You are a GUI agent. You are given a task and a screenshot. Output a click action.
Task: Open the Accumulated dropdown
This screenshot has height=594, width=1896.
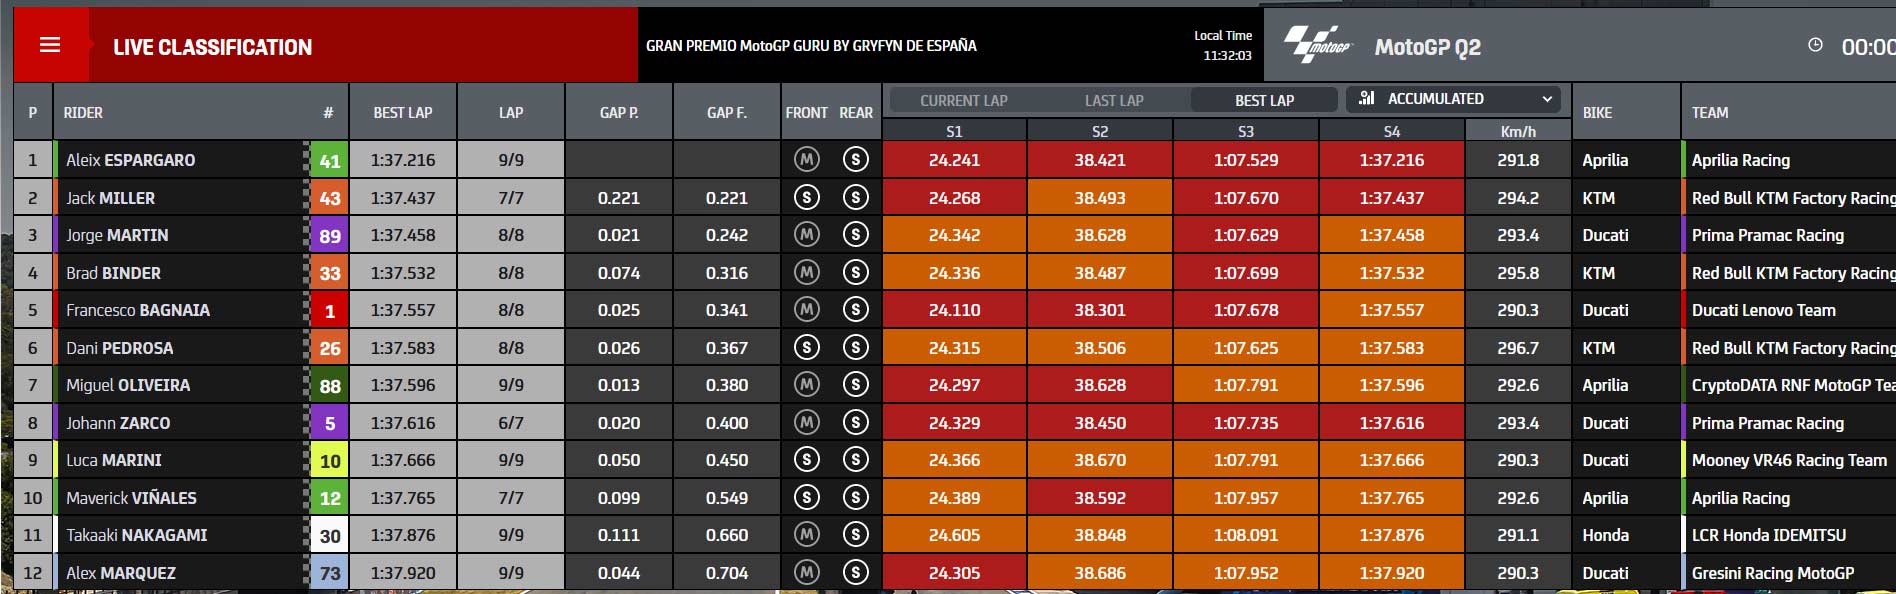(x=1456, y=99)
